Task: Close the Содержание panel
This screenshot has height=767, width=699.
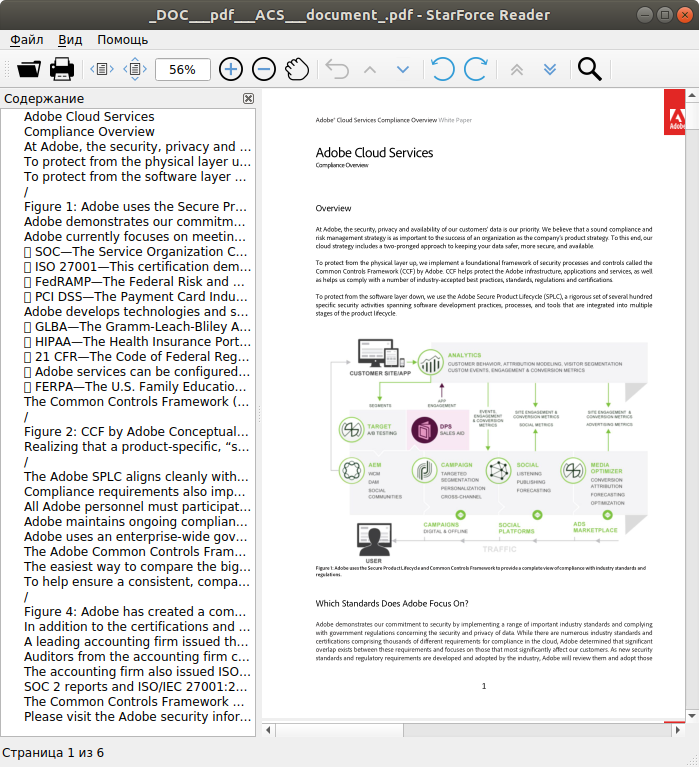Action: click(248, 98)
